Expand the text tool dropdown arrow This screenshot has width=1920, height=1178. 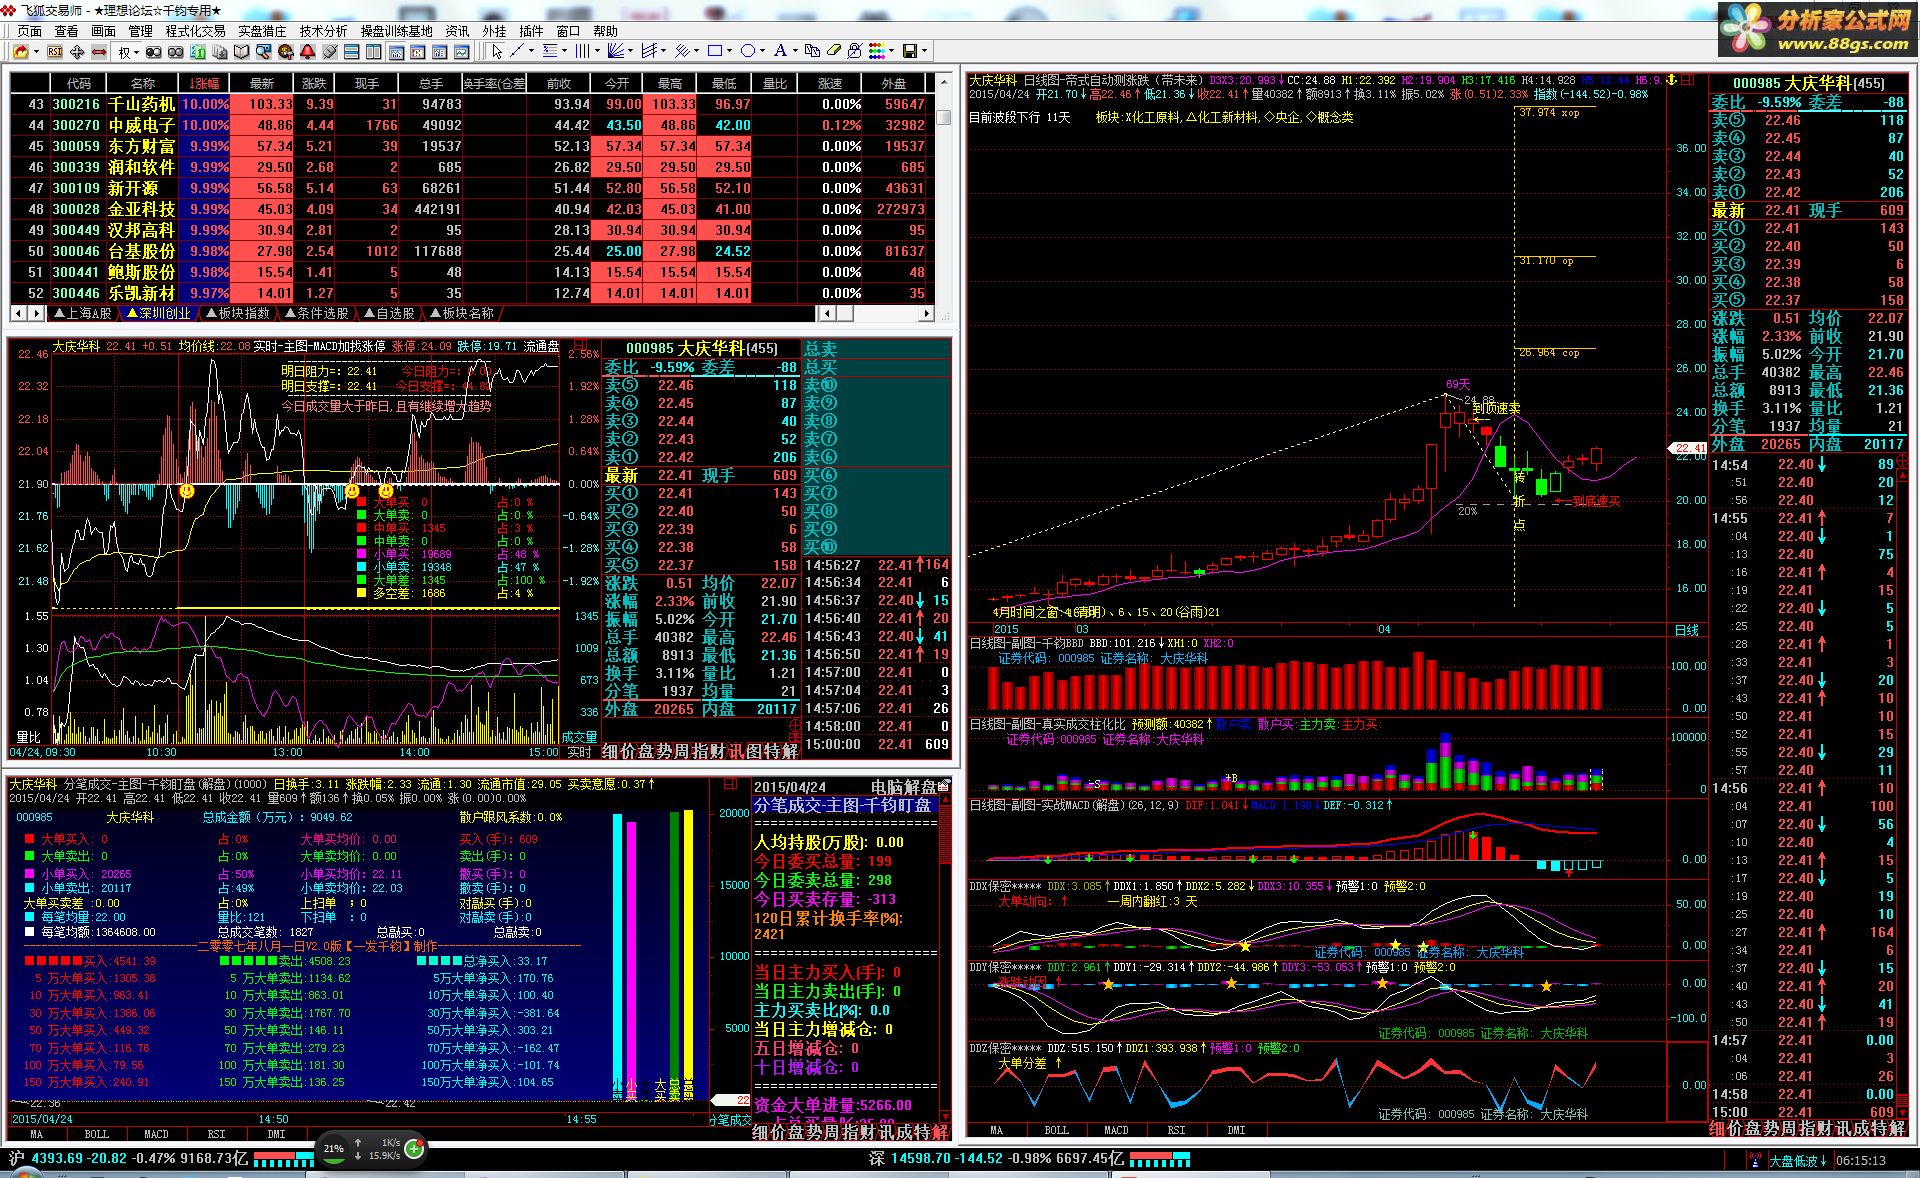(x=795, y=51)
